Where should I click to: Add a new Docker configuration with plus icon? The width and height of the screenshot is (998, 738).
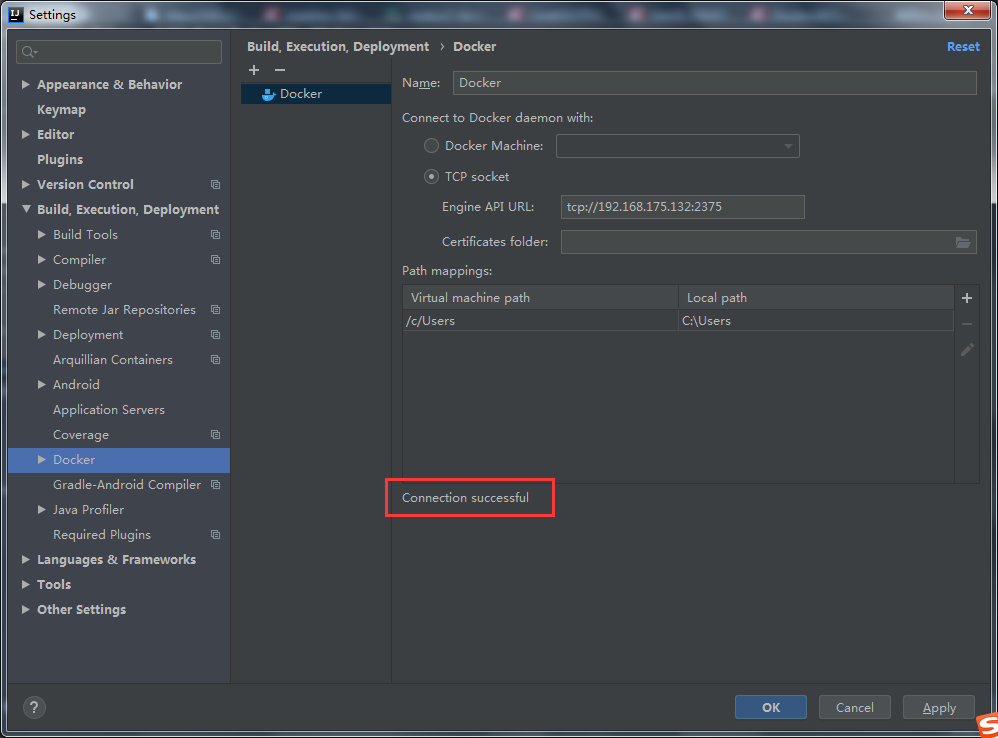tap(254, 70)
